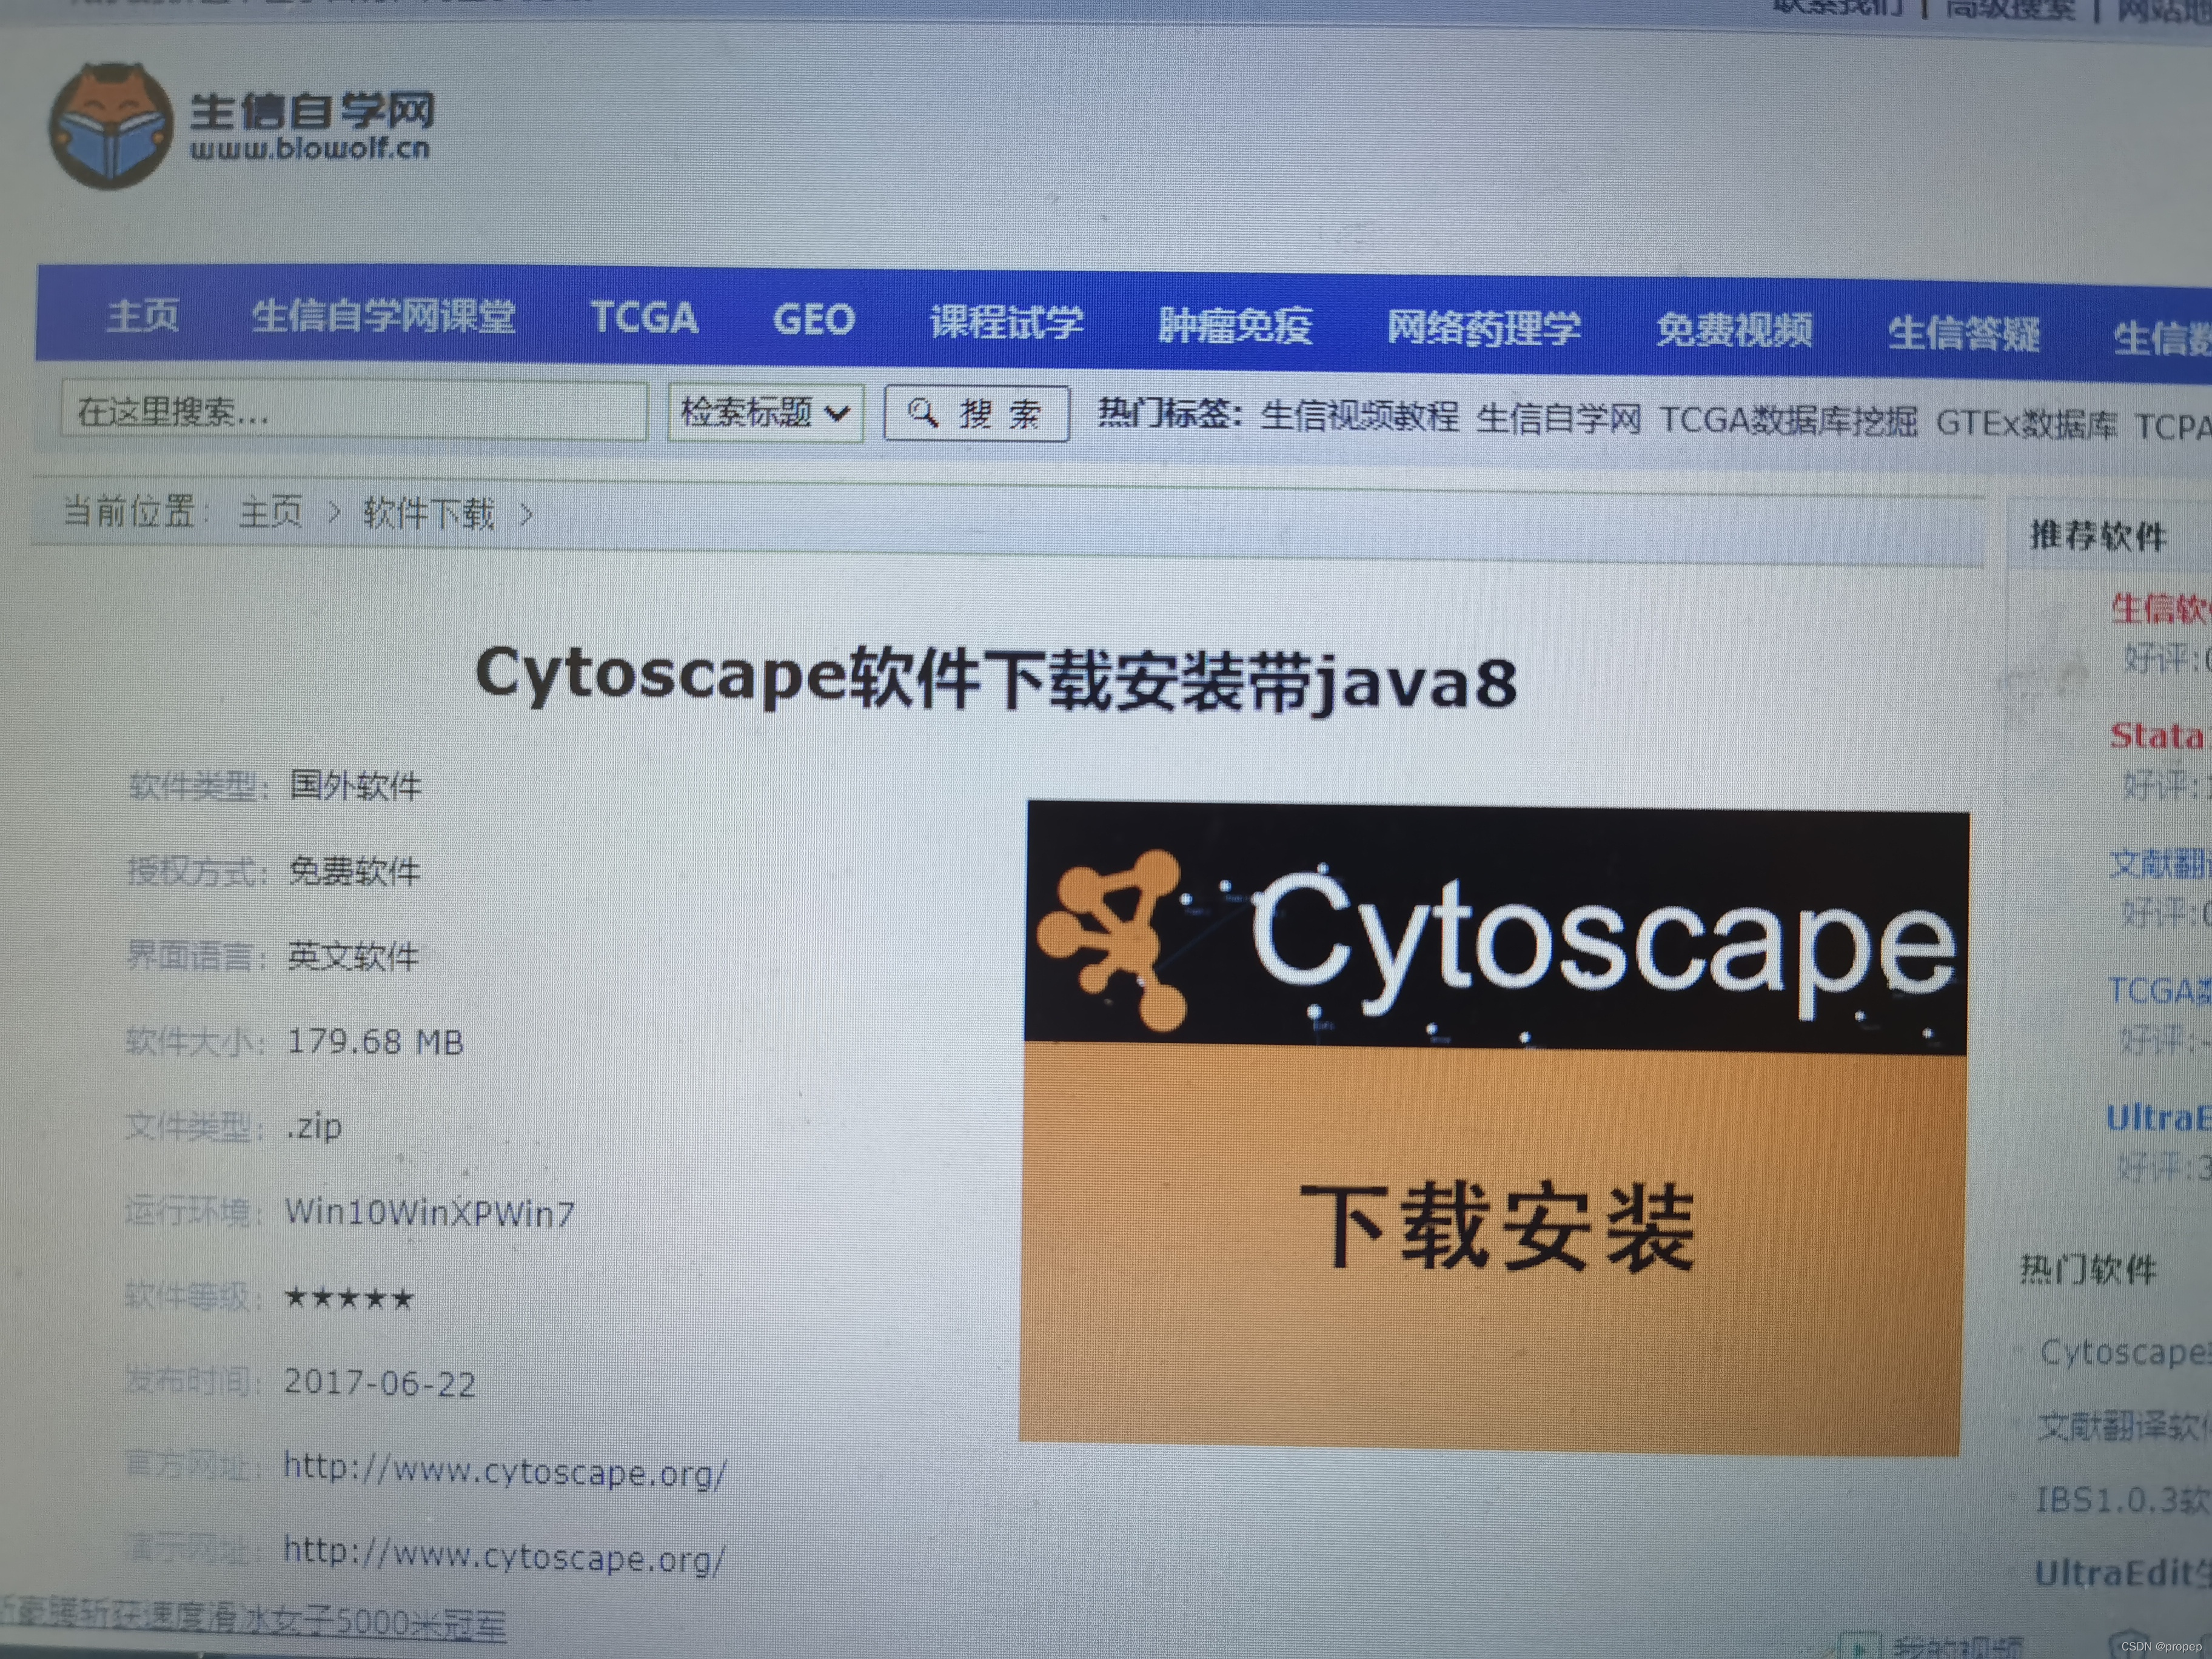Click the file size 179.68 MB
Screen dimensions: 2212x1659
pos(375,1041)
